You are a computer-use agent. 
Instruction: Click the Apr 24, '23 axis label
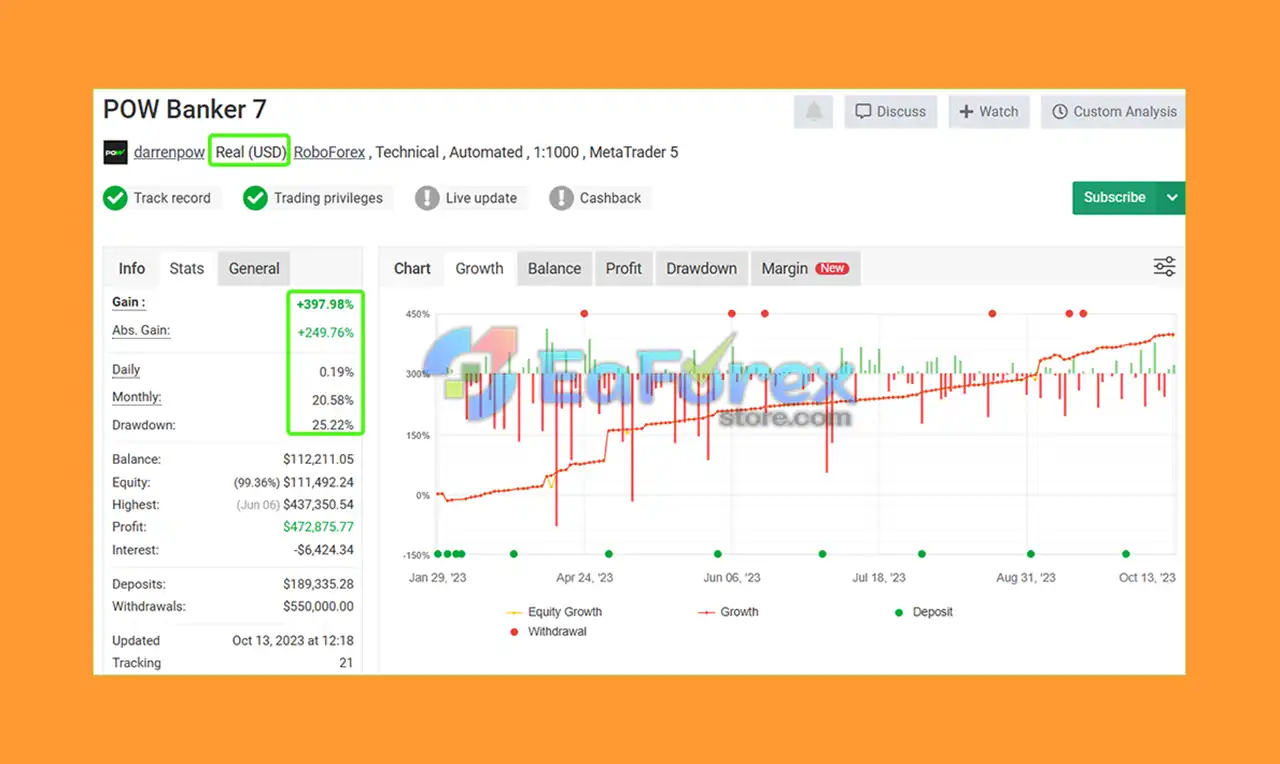(x=585, y=578)
